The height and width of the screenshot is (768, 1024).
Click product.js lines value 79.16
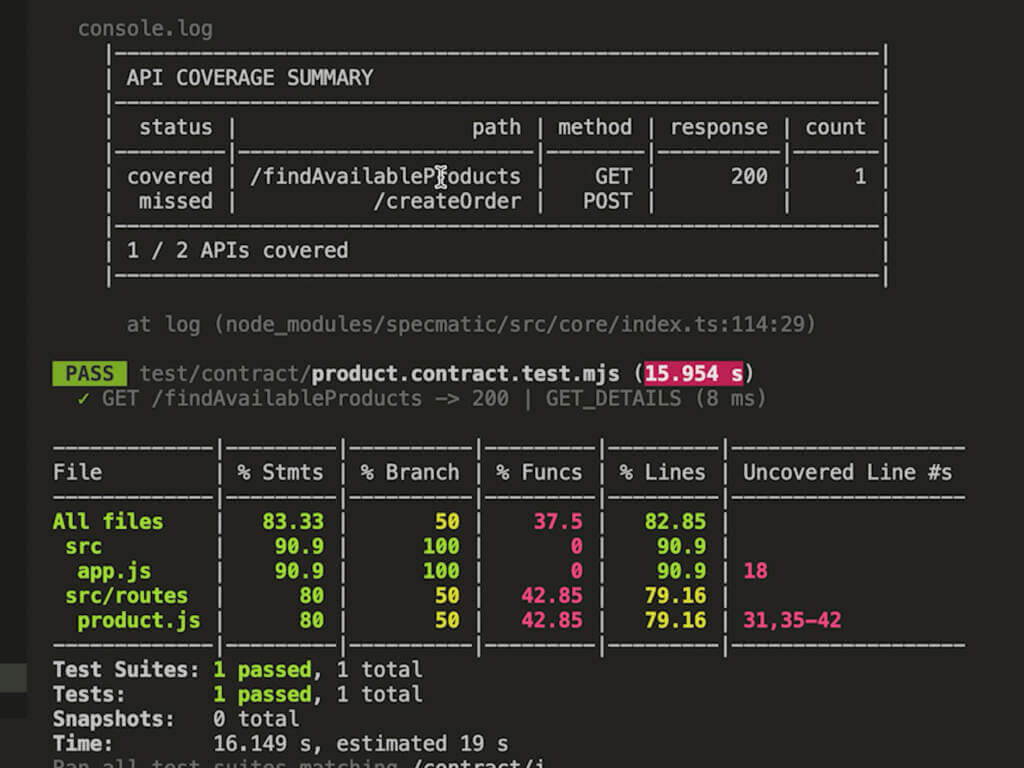point(675,620)
